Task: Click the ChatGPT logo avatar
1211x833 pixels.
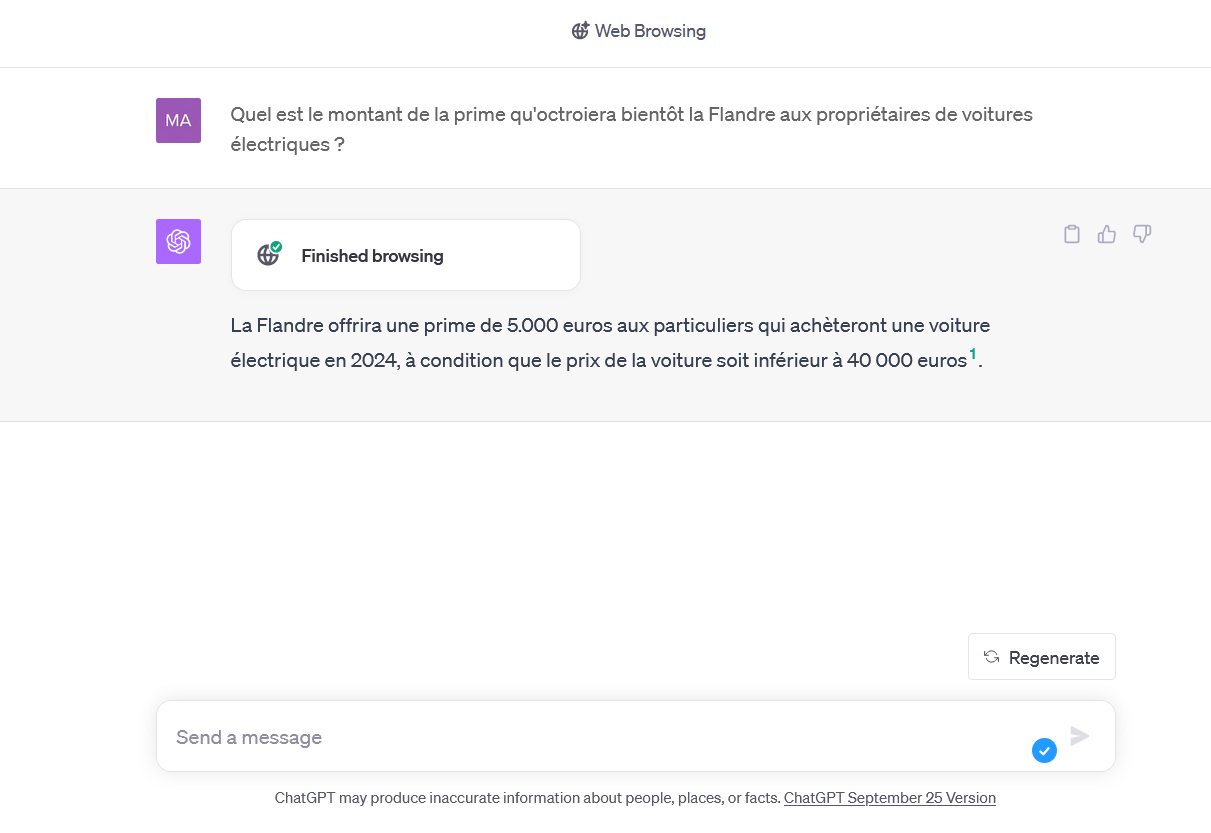Action: (x=178, y=242)
